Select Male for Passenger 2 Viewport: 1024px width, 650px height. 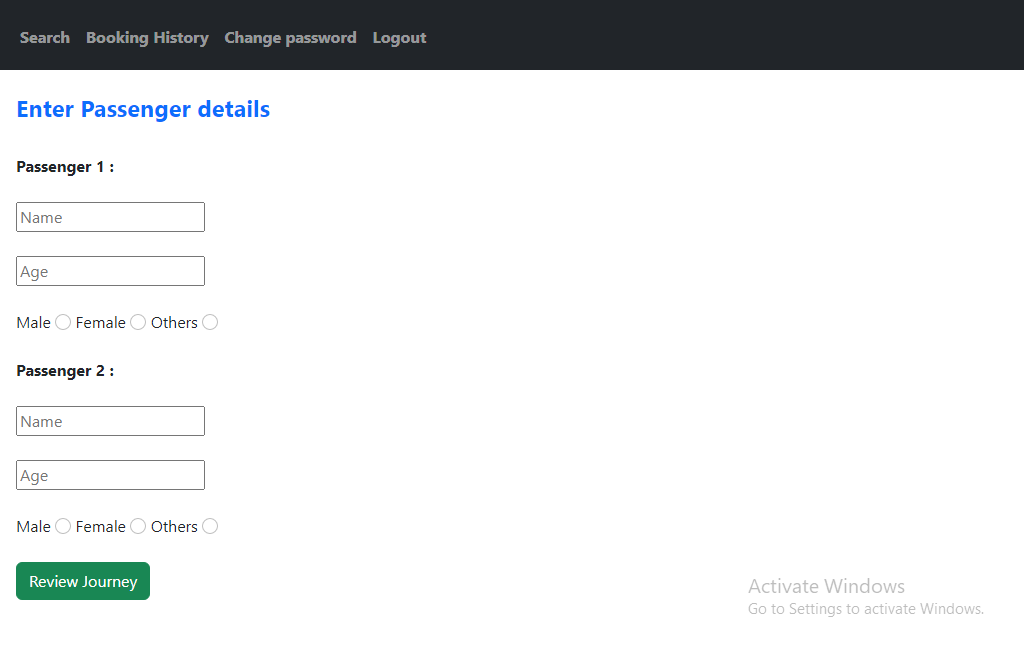(x=63, y=526)
